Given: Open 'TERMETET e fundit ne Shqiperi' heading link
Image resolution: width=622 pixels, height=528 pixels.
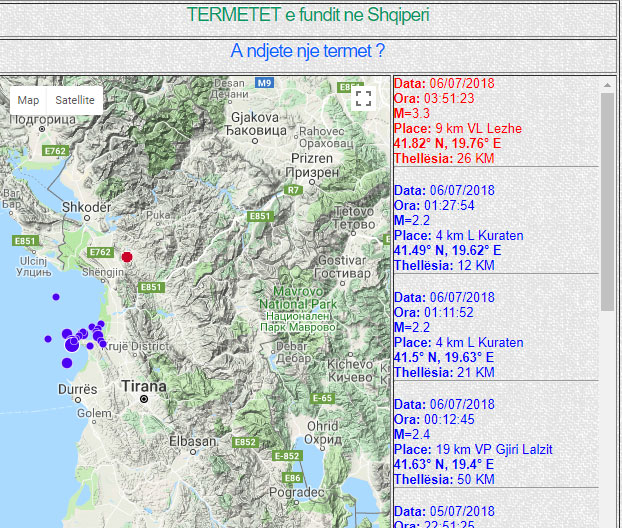Looking at the screenshot, I should (x=309, y=15).
